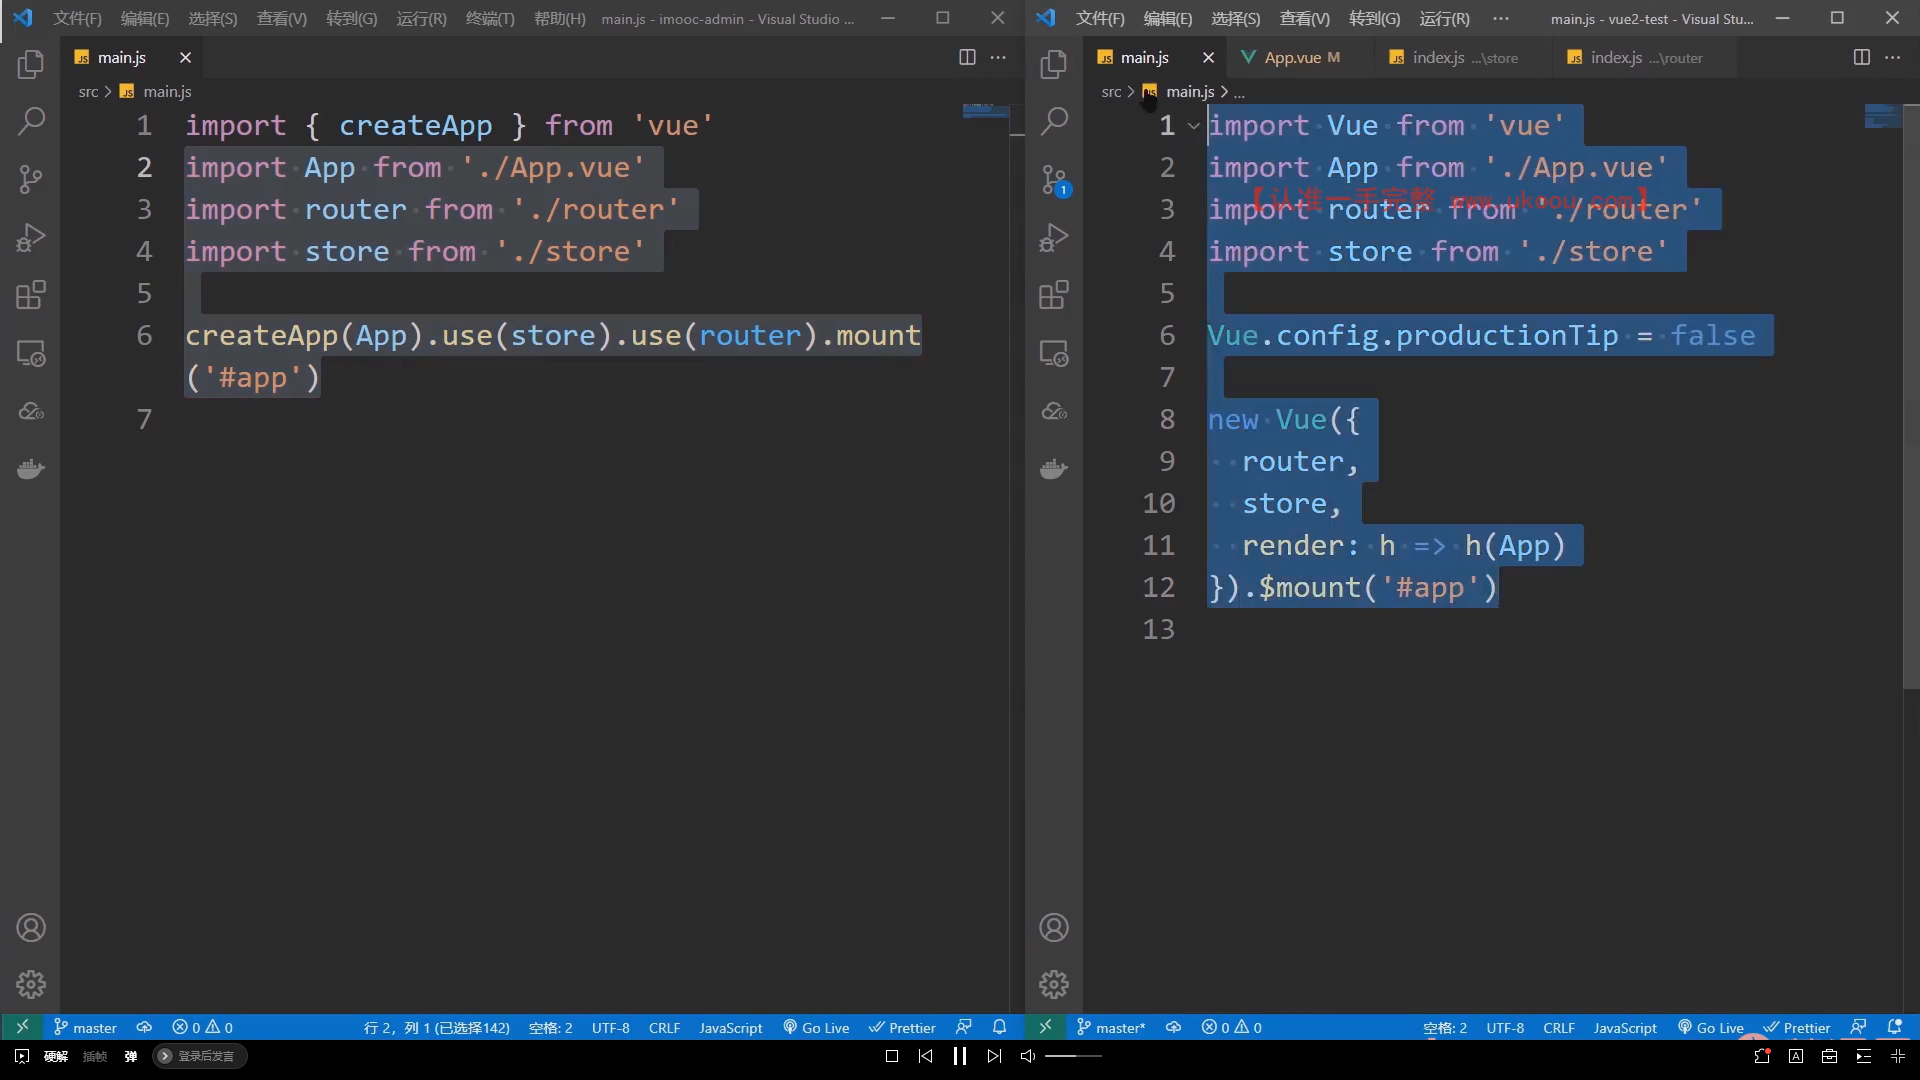Split editor right in imooc-admin window

coord(967,57)
